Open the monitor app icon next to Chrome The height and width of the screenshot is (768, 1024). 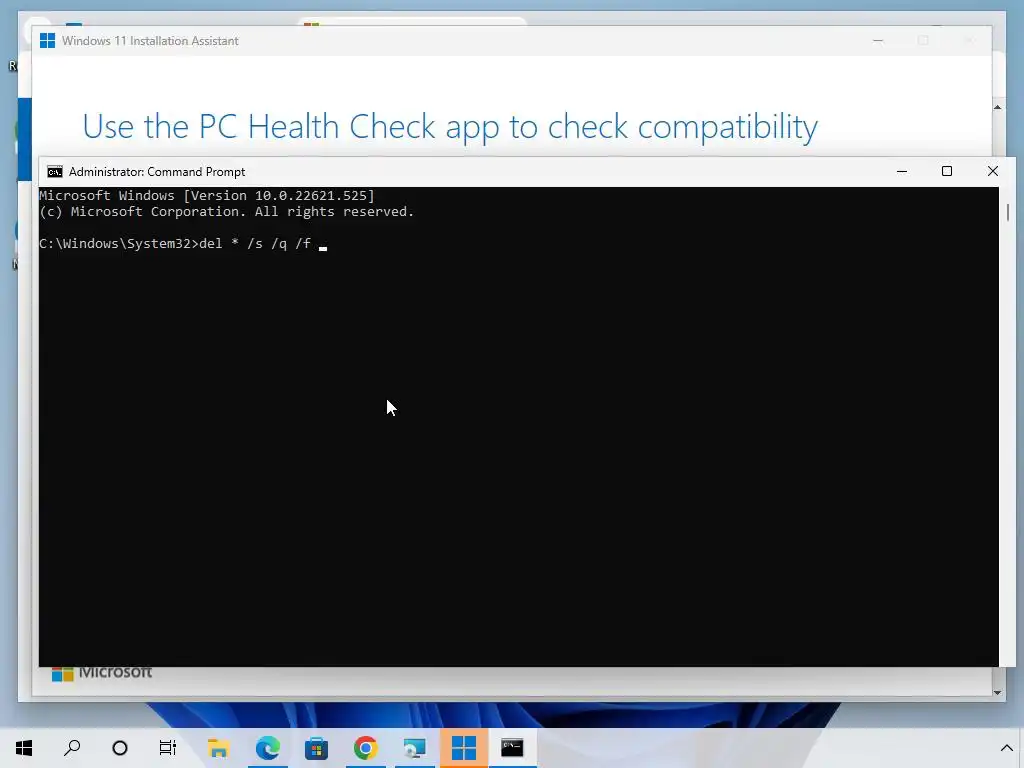[x=414, y=748]
